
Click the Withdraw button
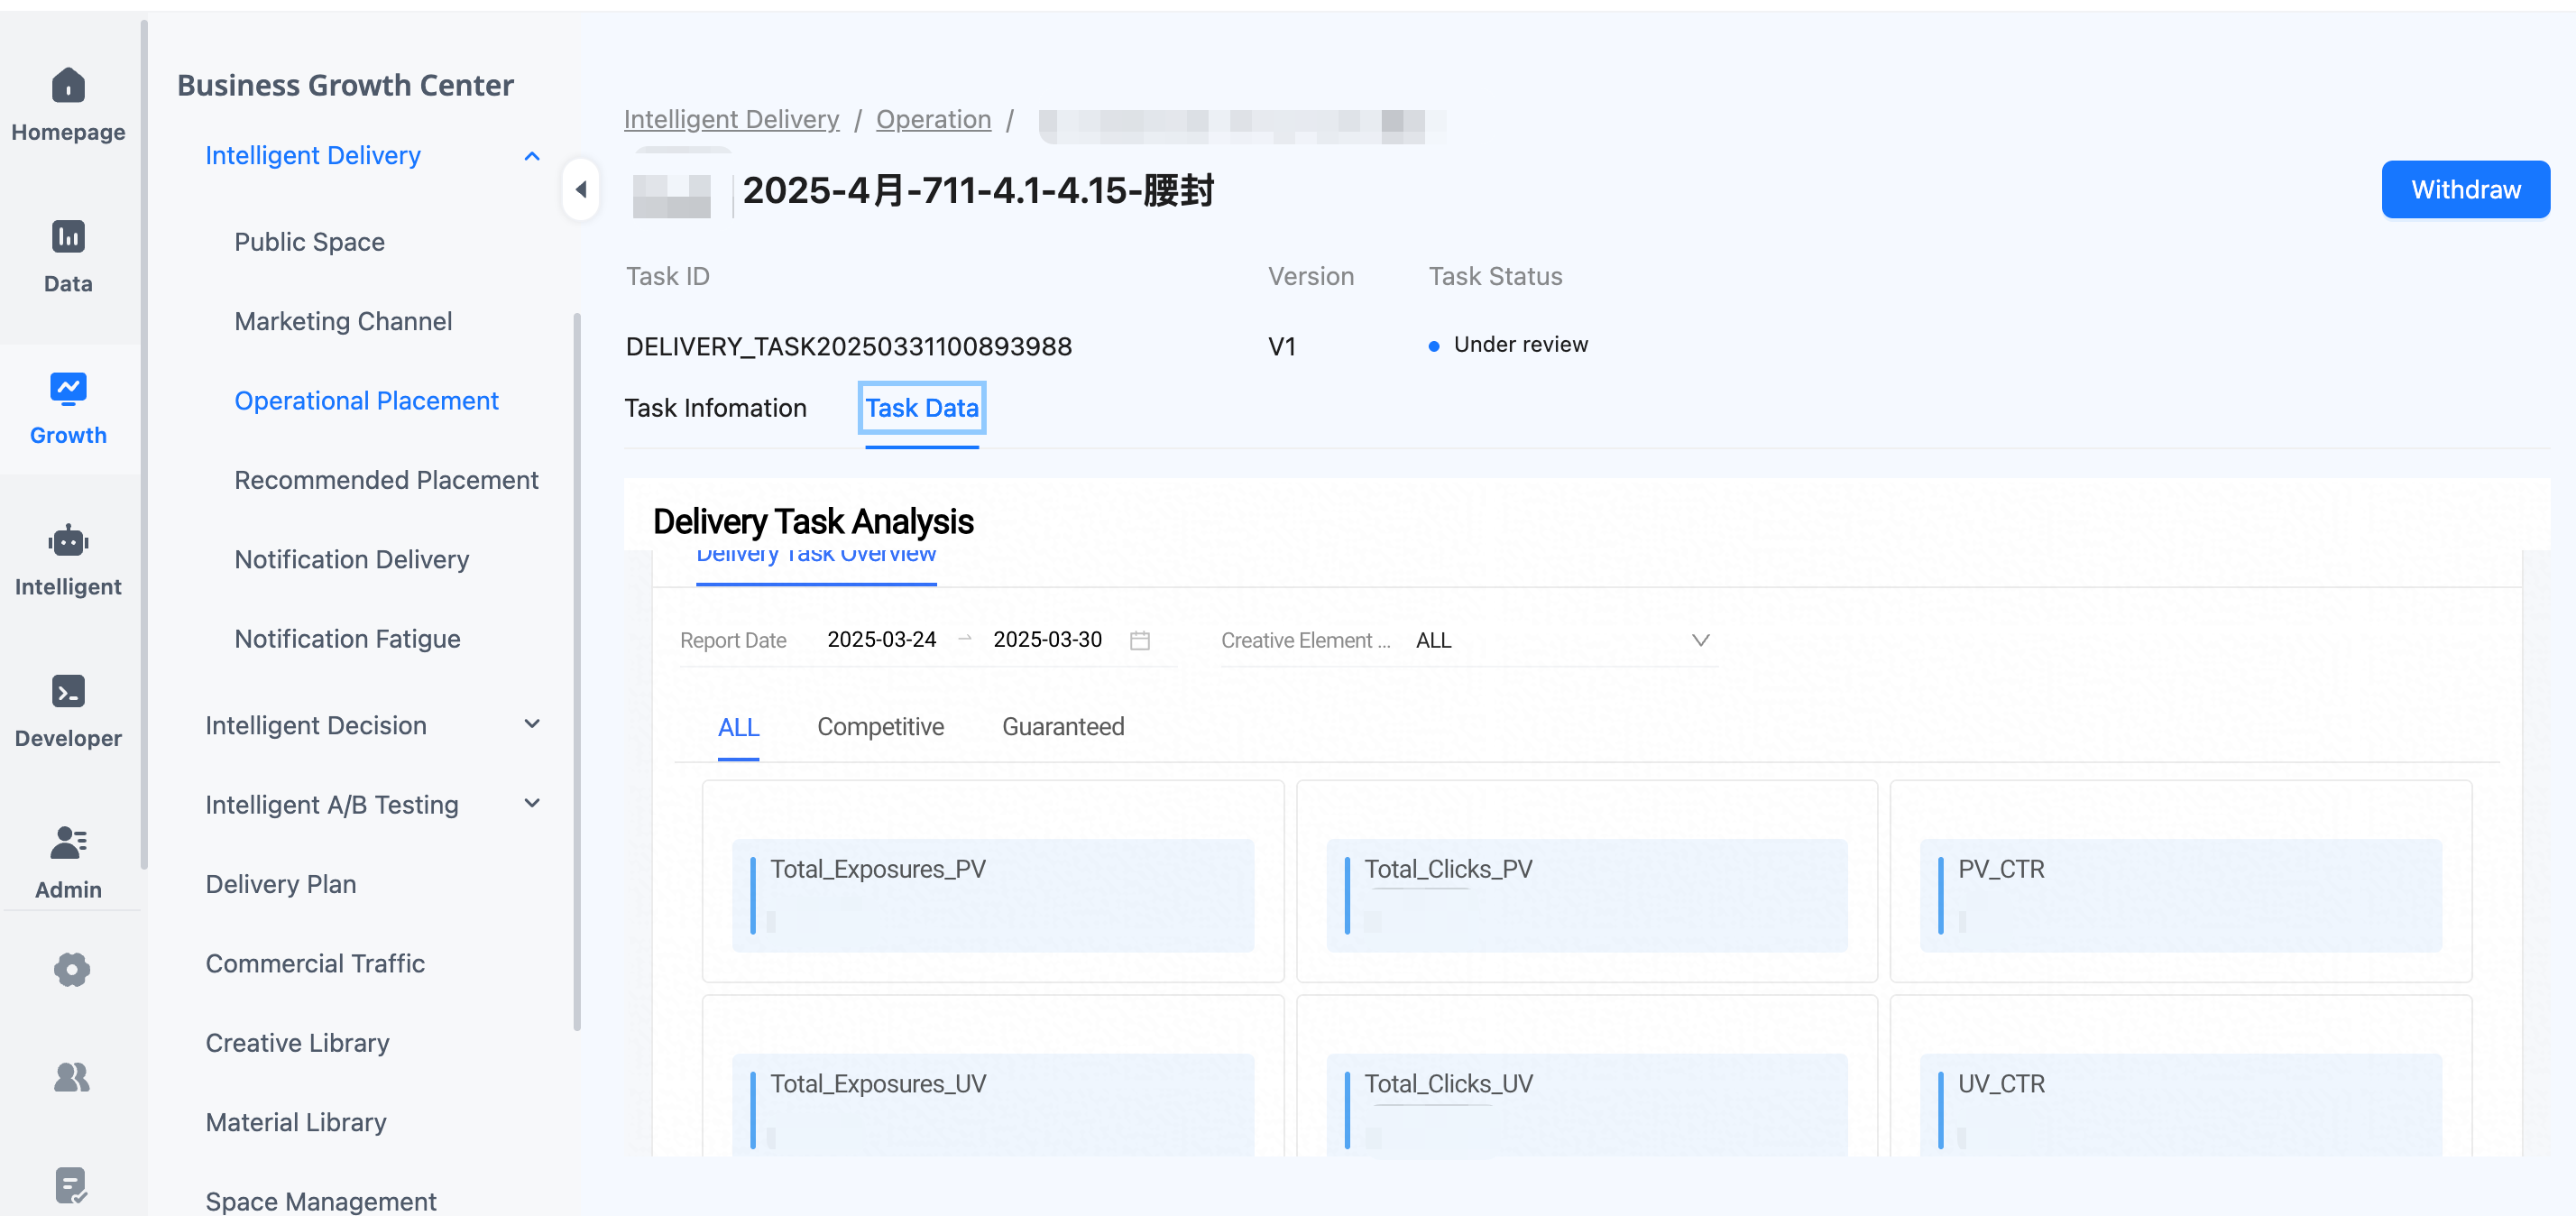click(x=2465, y=189)
